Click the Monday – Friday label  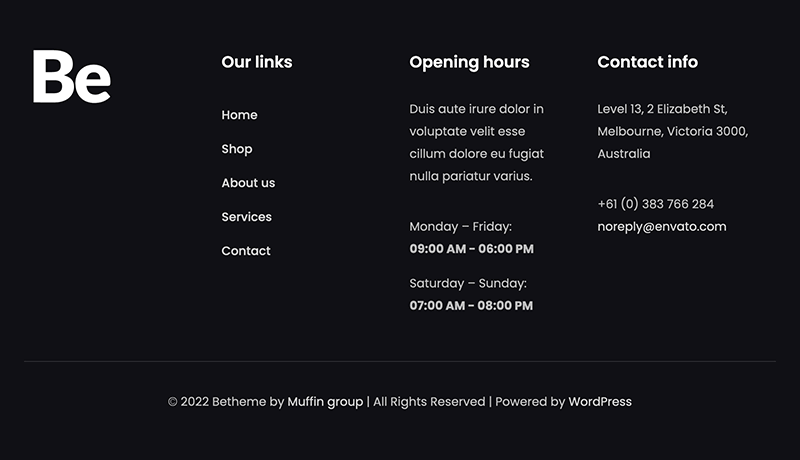click(460, 227)
